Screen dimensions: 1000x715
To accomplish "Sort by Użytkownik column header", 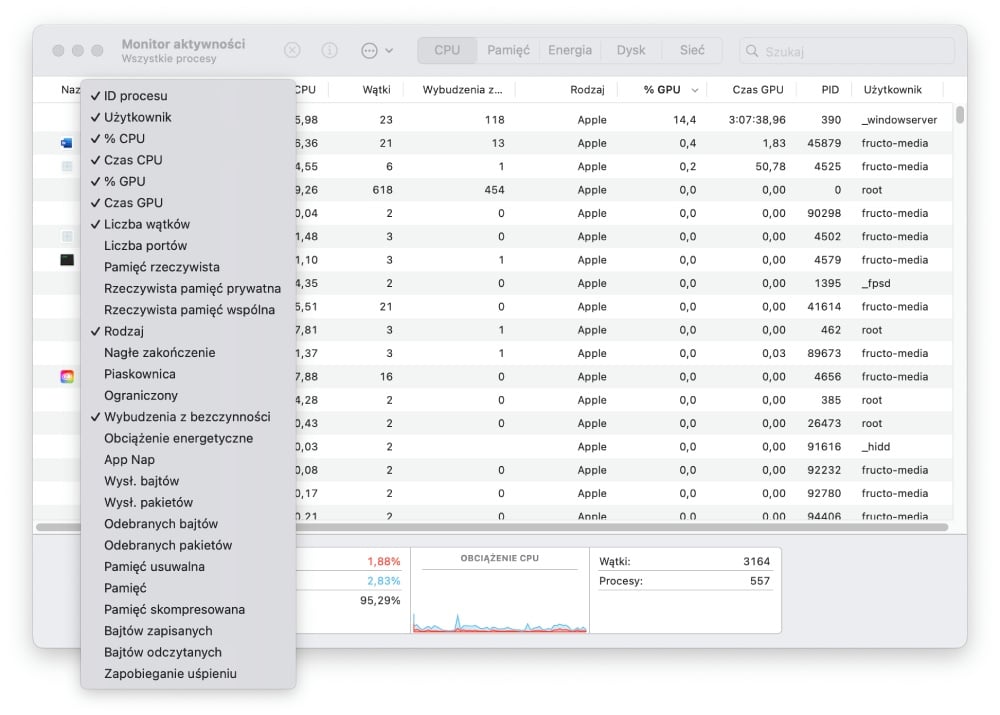I will click(892, 90).
